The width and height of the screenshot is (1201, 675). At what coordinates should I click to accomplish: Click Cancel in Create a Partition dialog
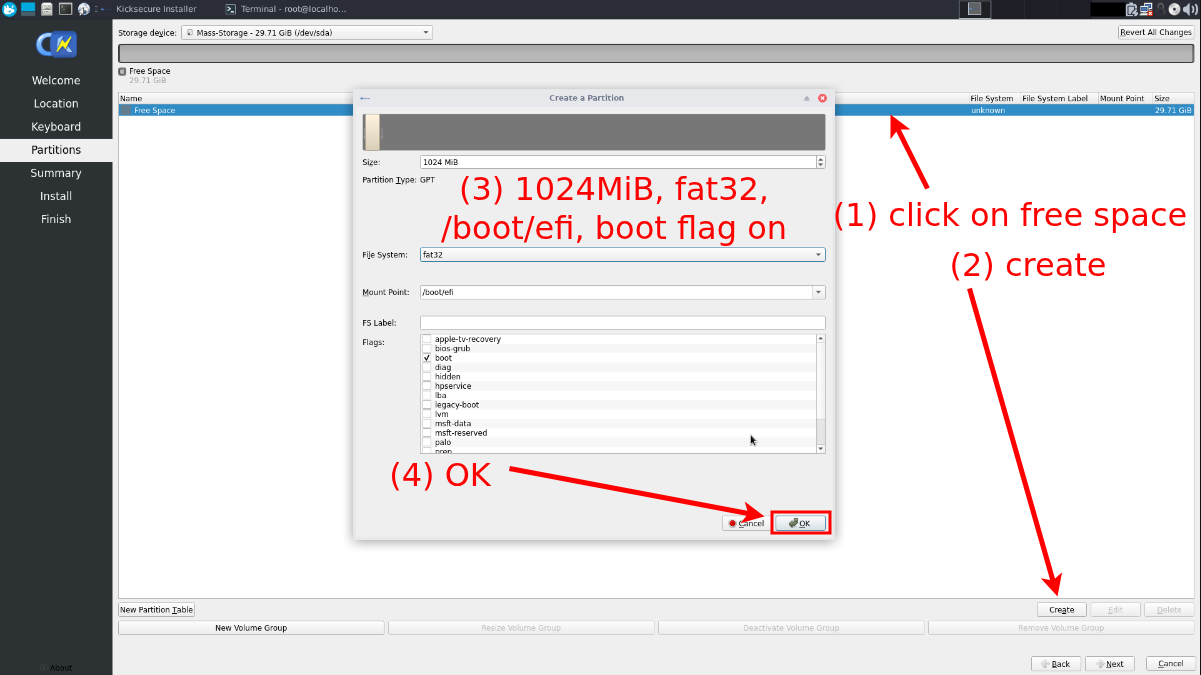pyautogui.click(x=746, y=523)
